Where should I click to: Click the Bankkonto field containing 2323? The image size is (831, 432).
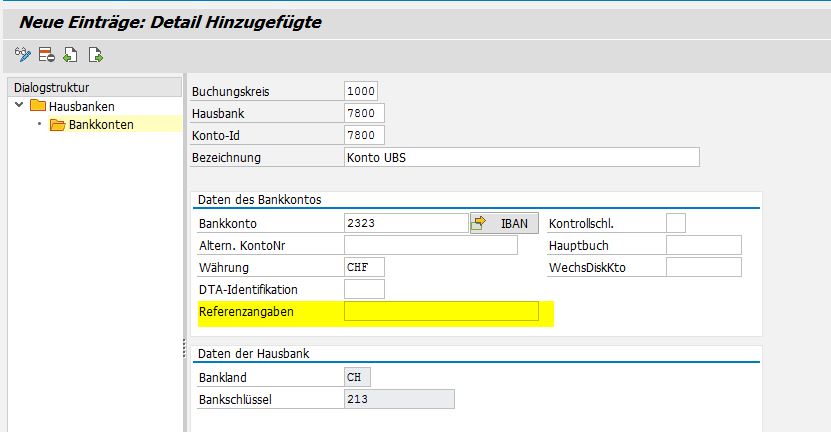(x=405, y=223)
